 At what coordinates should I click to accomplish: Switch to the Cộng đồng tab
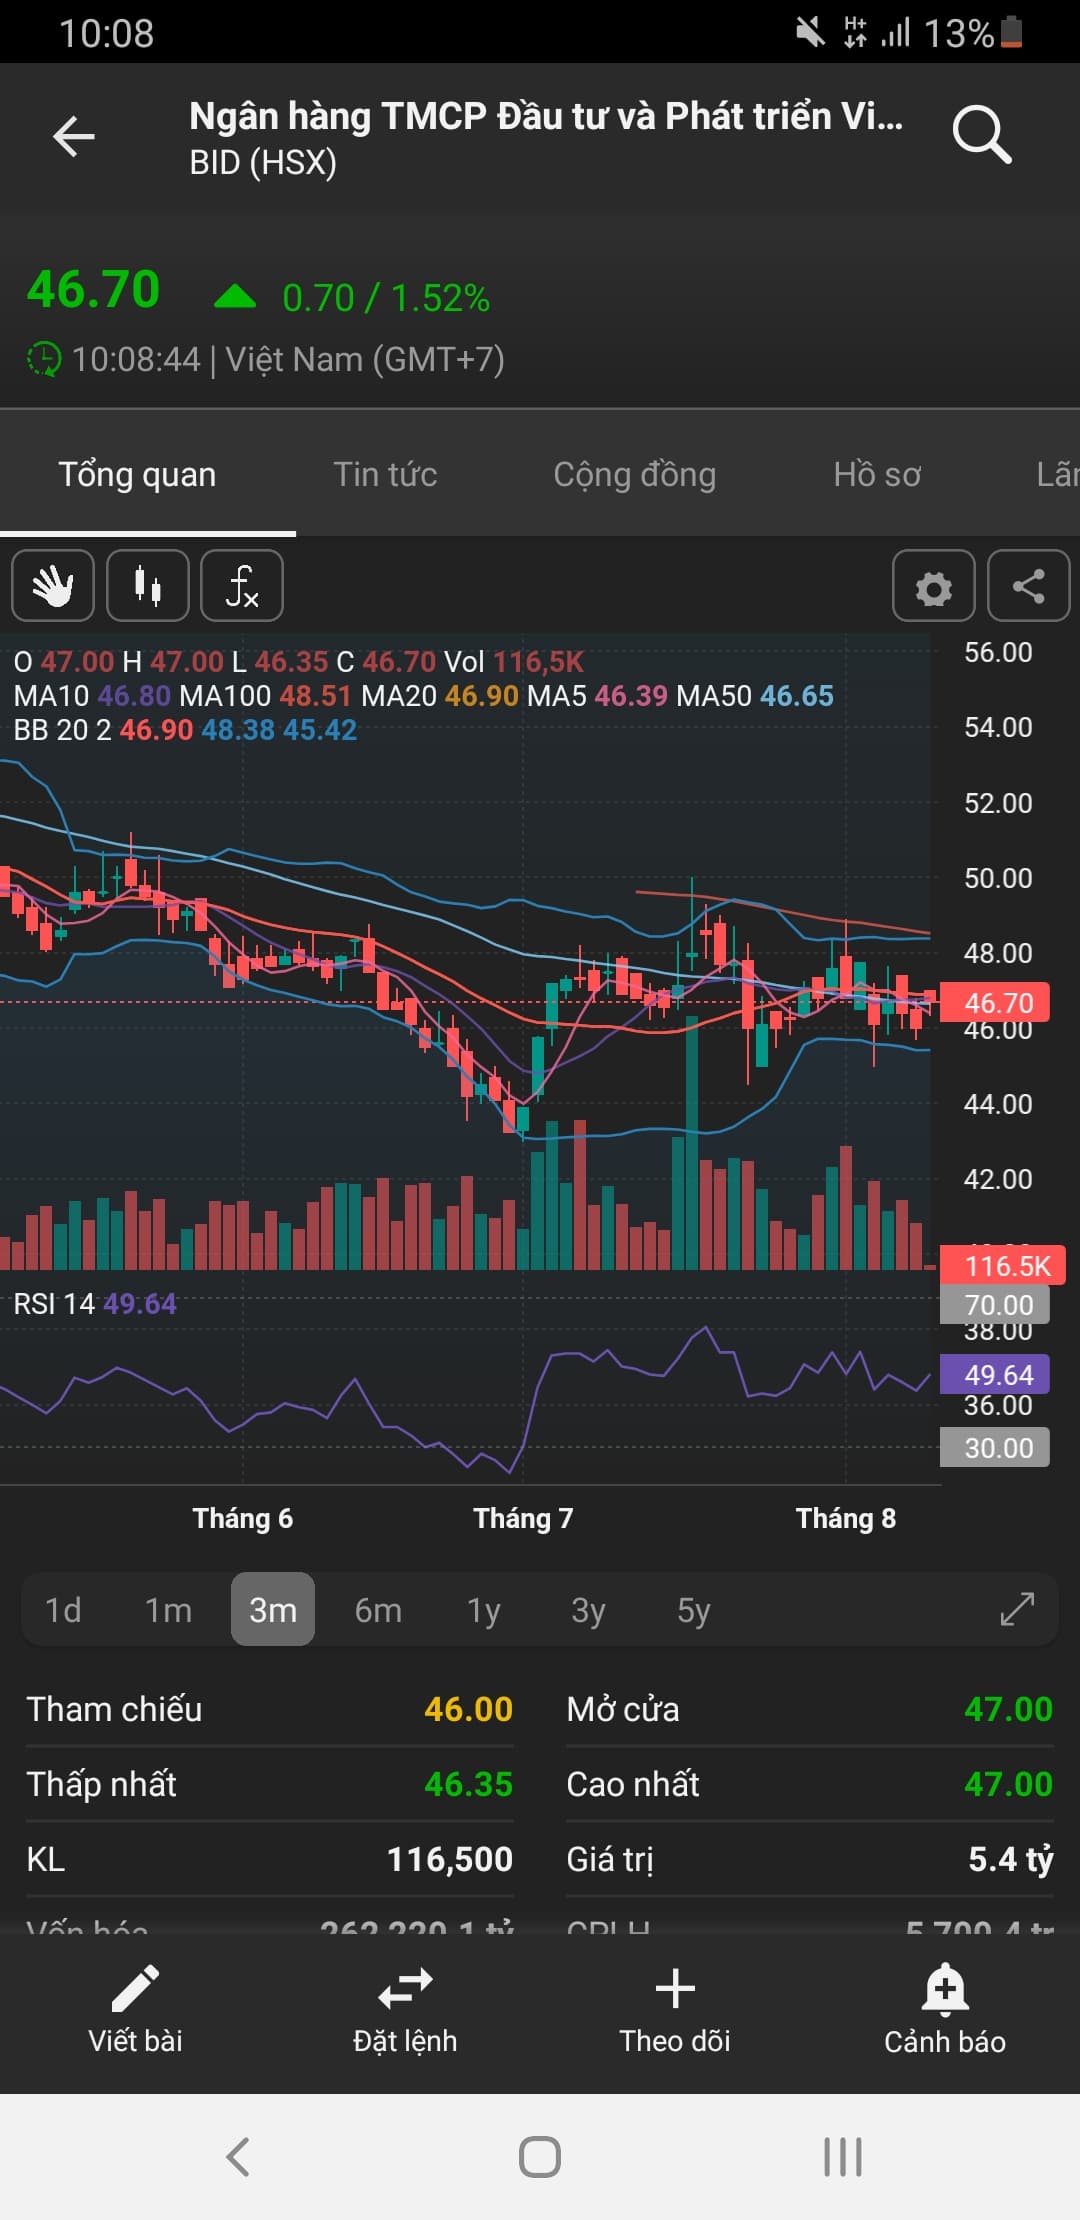click(634, 474)
